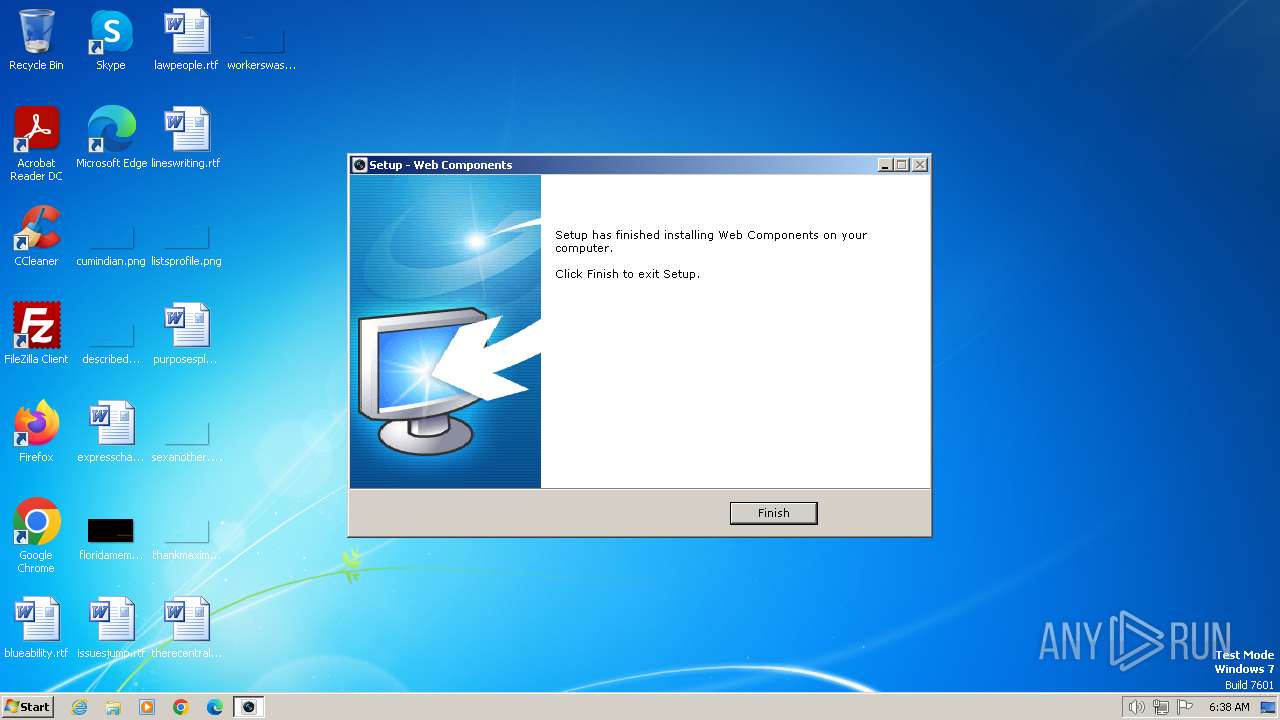This screenshot has height=720, width=1280.
Task: Select the Firefox desktop shortcut
Action: (x=36, y=432)
